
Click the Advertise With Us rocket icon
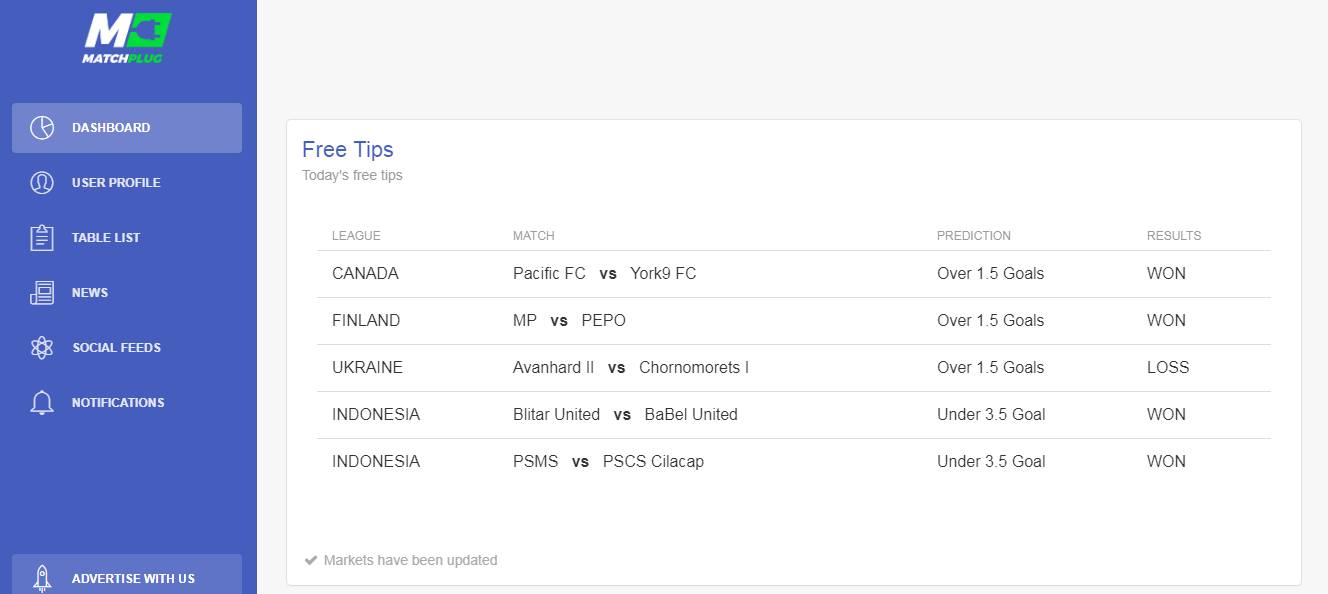coord(42,578)
